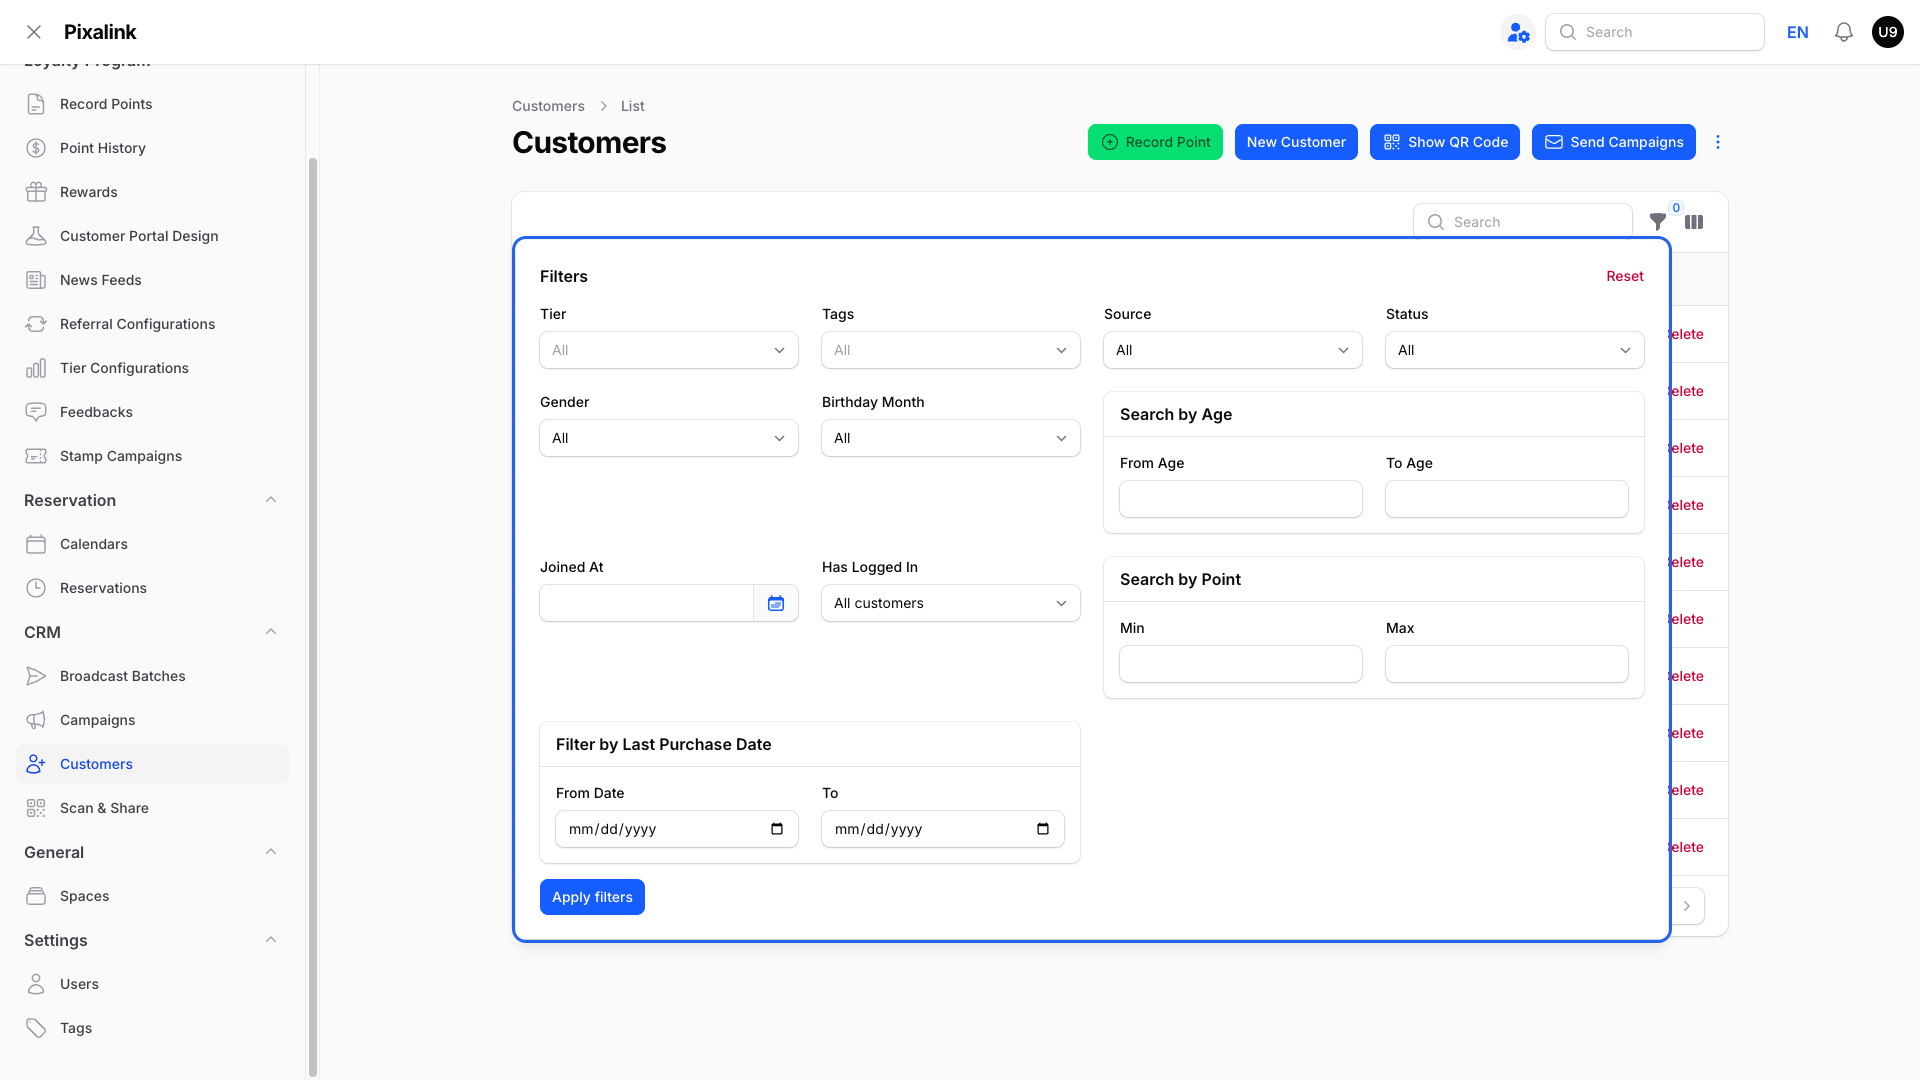
Task: Open From Date calendar picker icon
Action: [x=777, y=829]
